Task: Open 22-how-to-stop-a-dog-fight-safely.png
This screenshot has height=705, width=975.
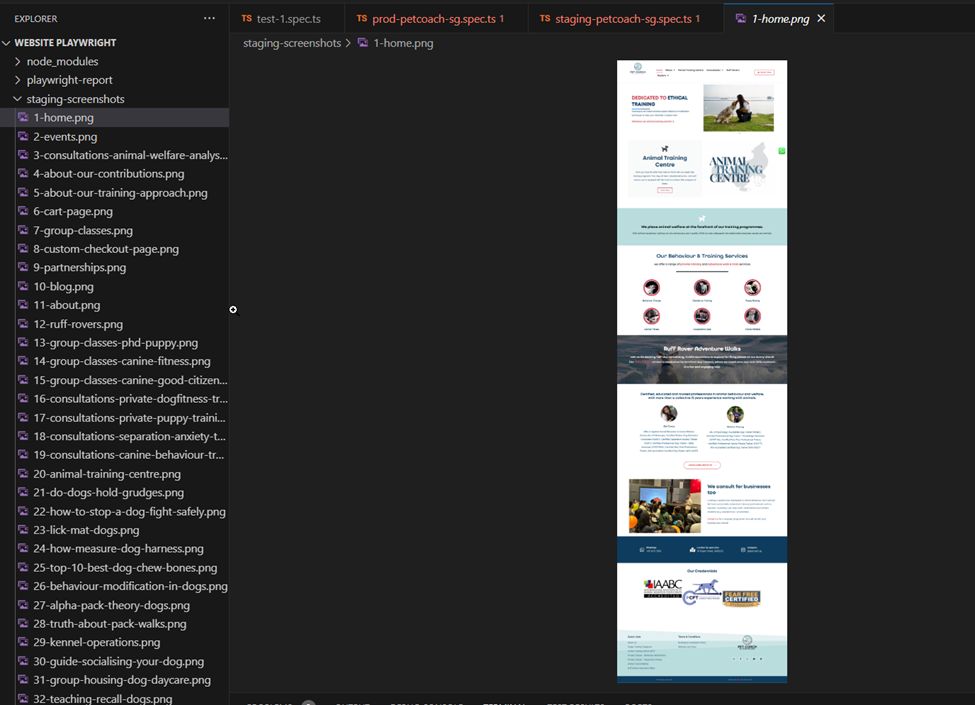Action: point(114,512)
